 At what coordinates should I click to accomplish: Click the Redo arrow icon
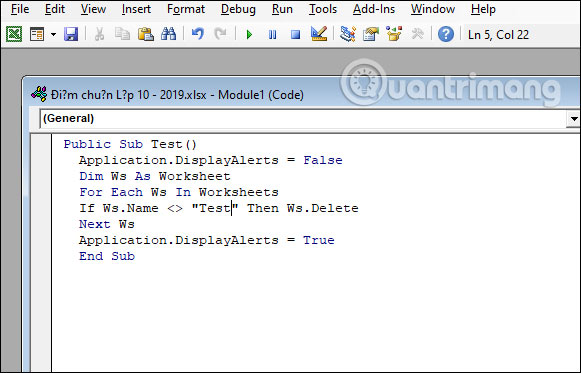[x=220, y=34]
